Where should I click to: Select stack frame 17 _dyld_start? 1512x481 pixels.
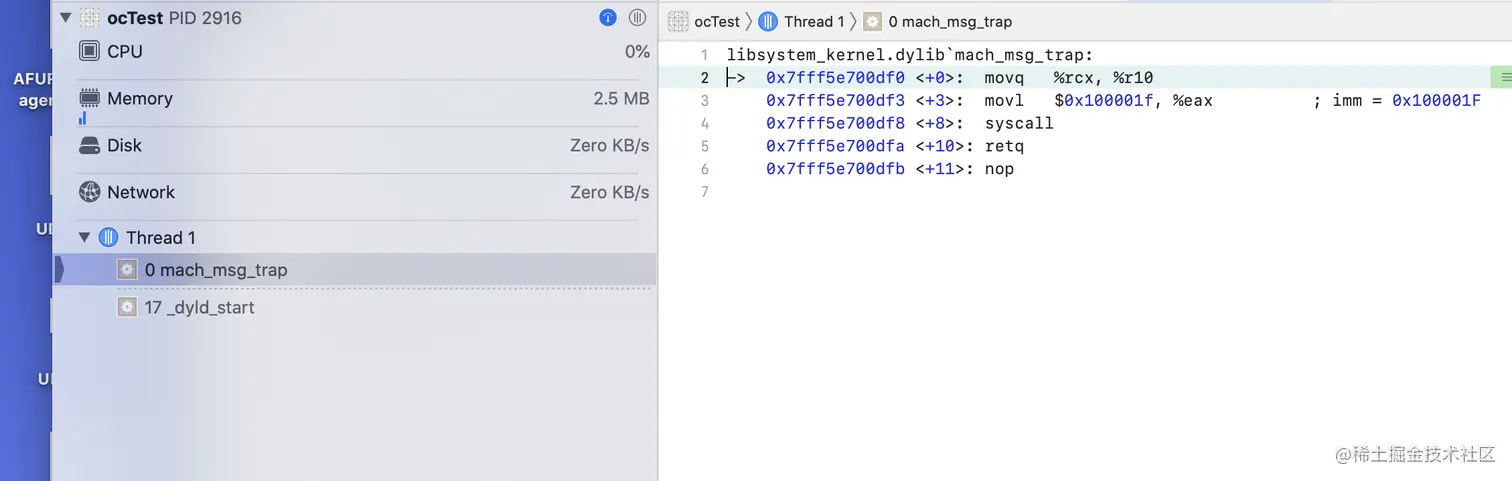coord(355,307)
